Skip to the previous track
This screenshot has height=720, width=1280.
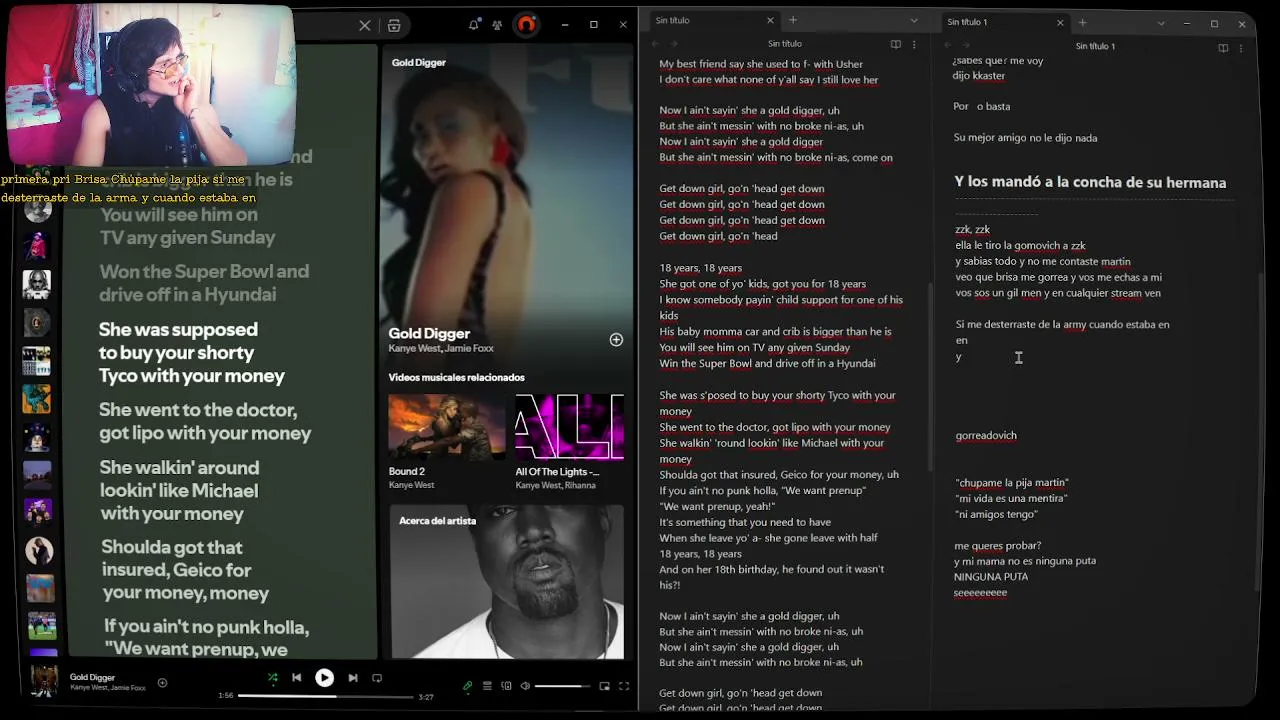tap(297, 678)
